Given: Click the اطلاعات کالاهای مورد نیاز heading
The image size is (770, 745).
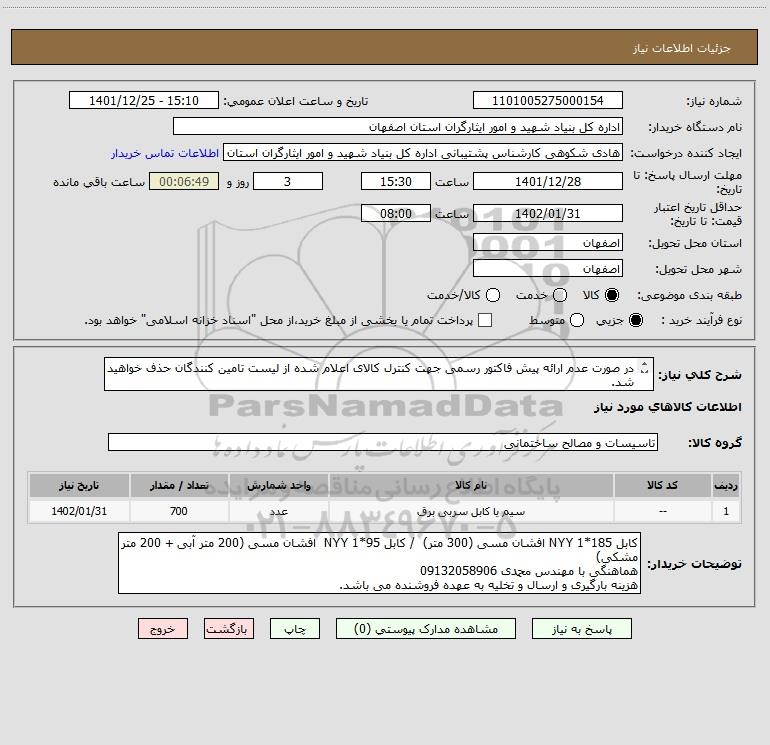Looking at the screenshot, I should click(x=668, y=407).
